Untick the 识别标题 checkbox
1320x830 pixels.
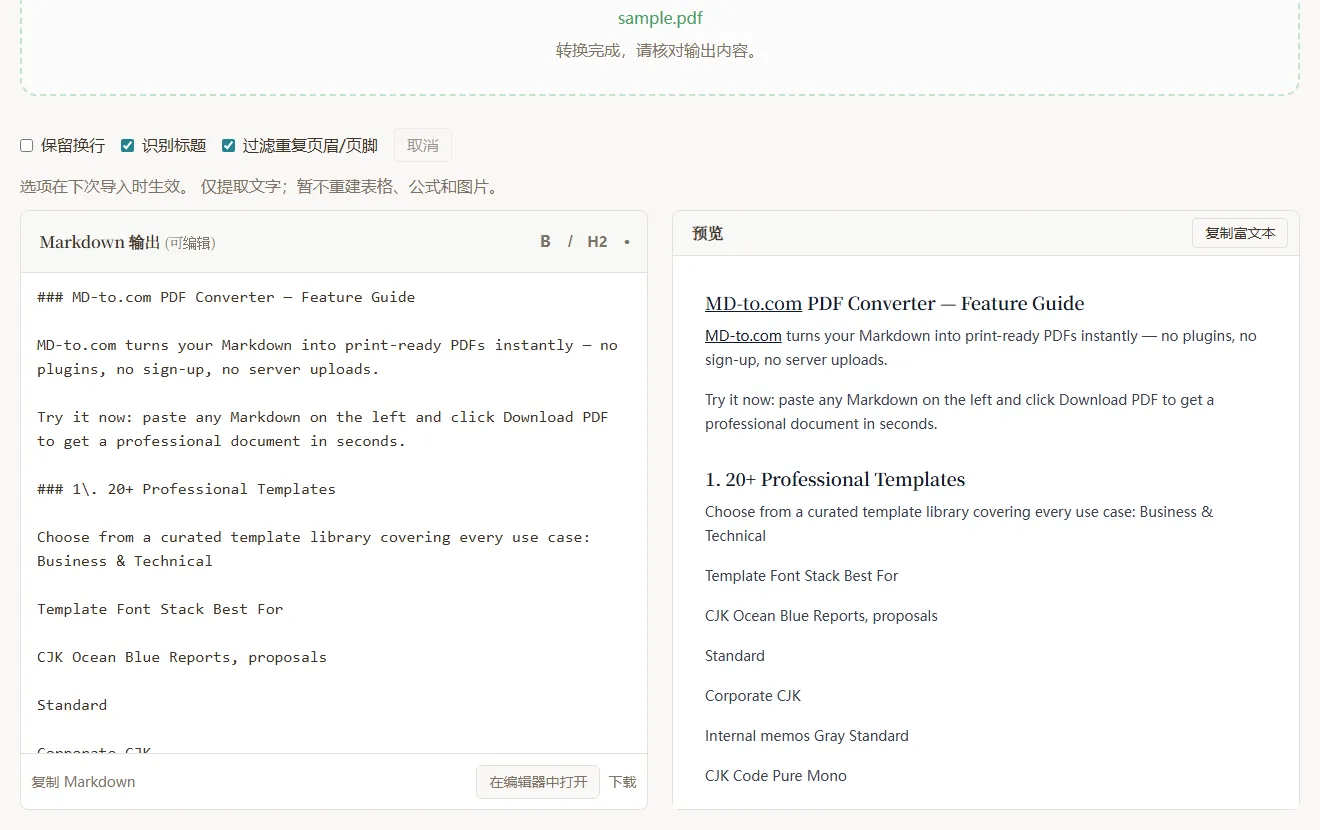(x=128, y=146)
